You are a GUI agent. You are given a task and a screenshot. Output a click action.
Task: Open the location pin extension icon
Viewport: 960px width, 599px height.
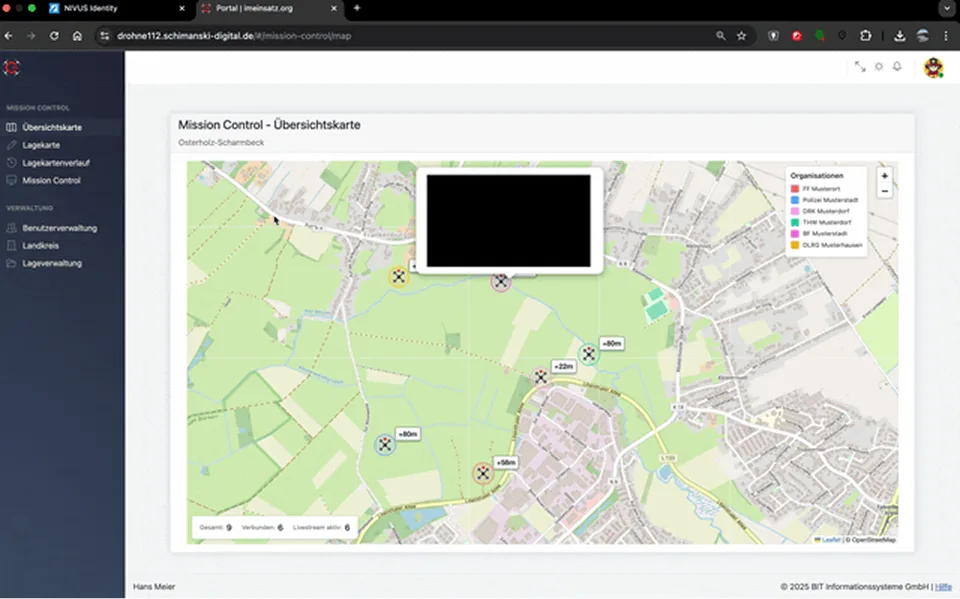pos(842,36)
